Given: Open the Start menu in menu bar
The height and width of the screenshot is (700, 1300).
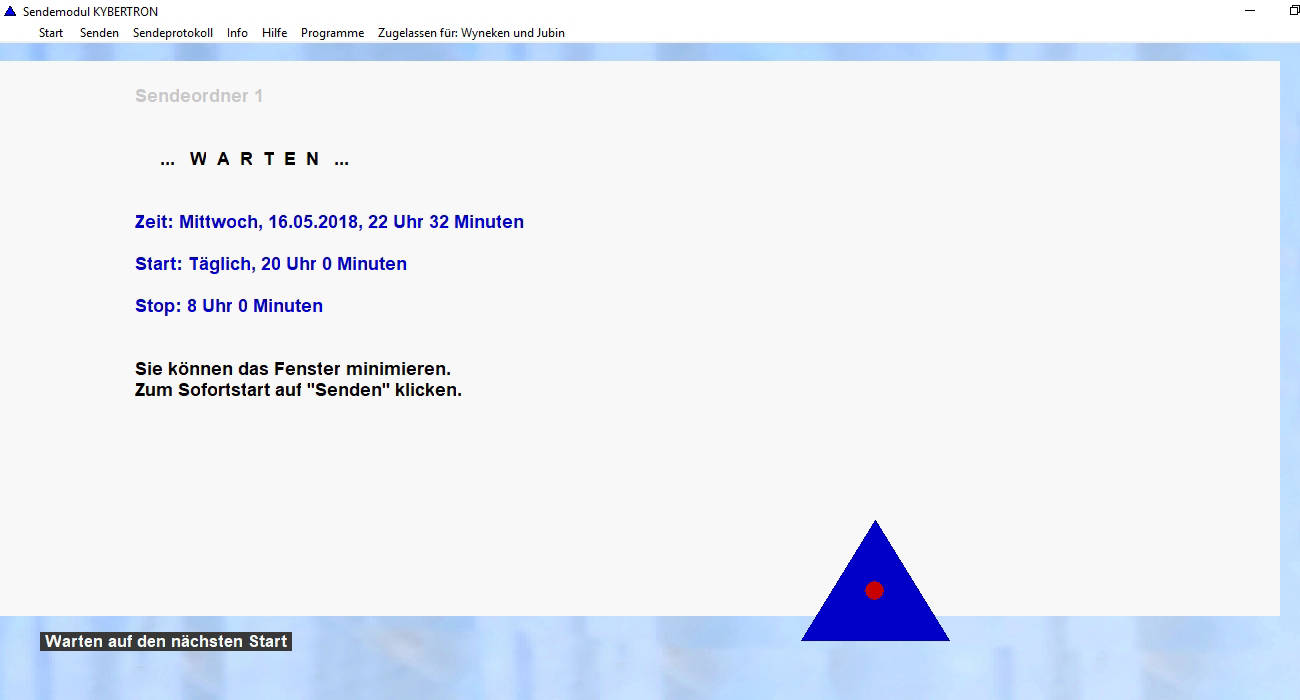Looking at the screenshot, I should click(x=51, y=33).
